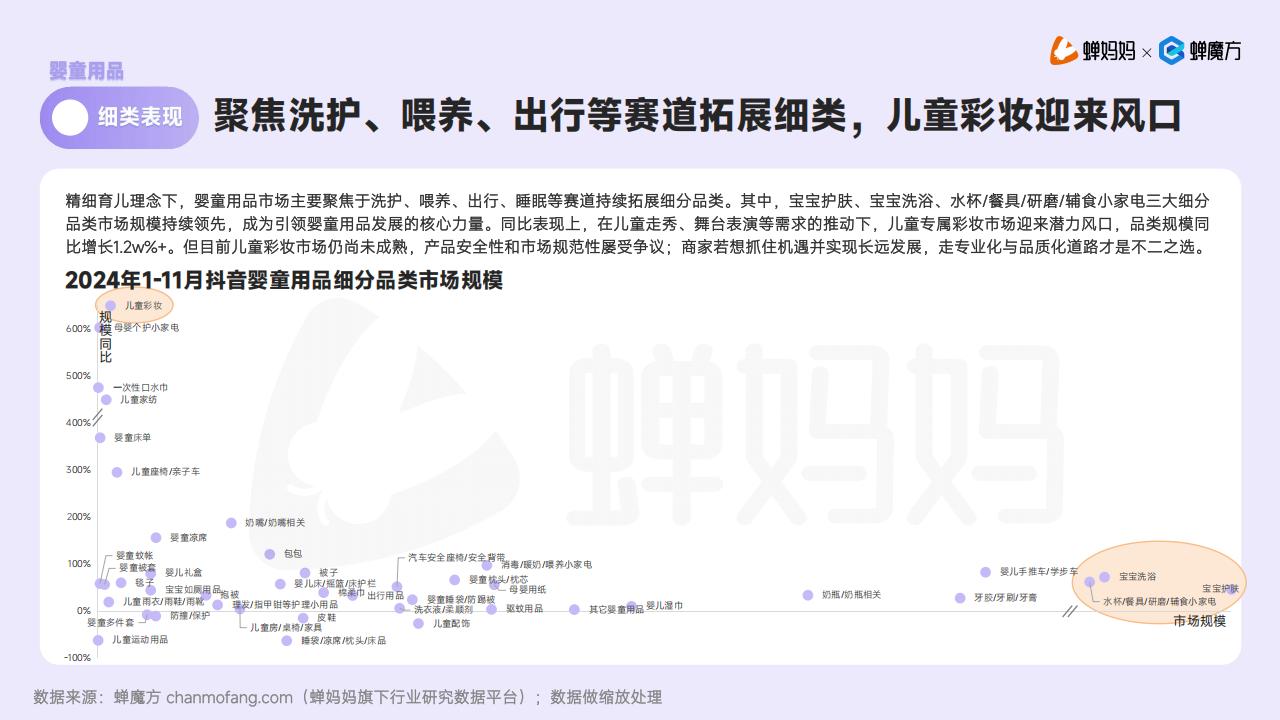Click the 儿童家纺 data label
The image size is (1280, 720).
tap(138, 399)
